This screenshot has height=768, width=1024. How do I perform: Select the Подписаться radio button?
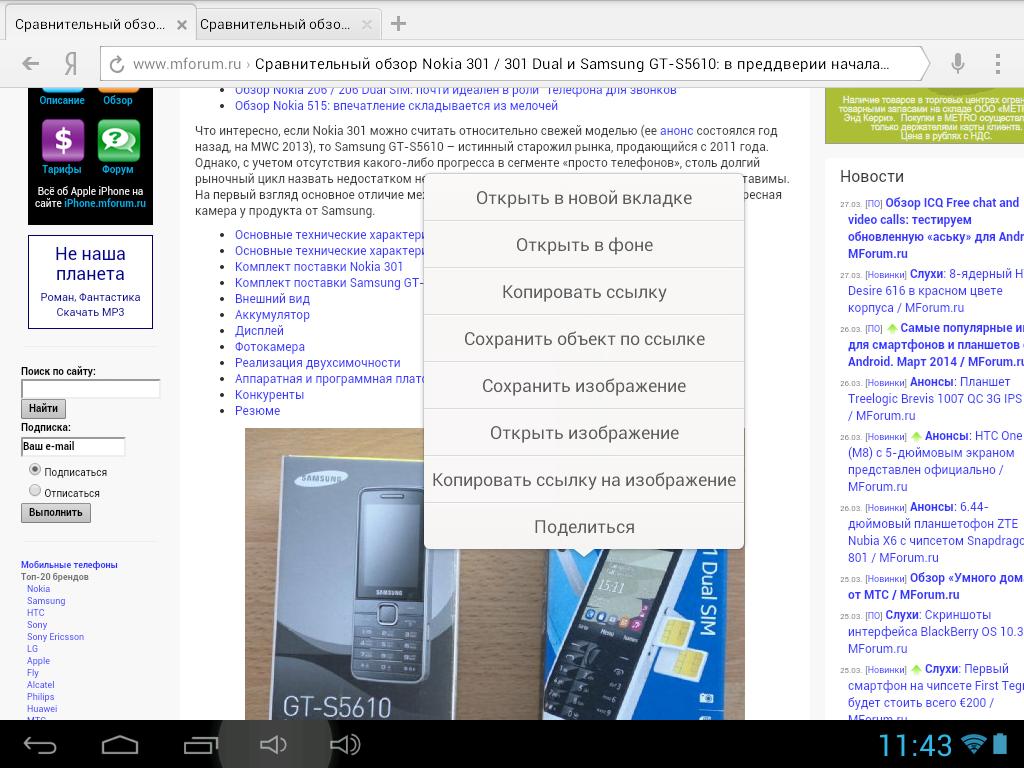pos(35,470)
